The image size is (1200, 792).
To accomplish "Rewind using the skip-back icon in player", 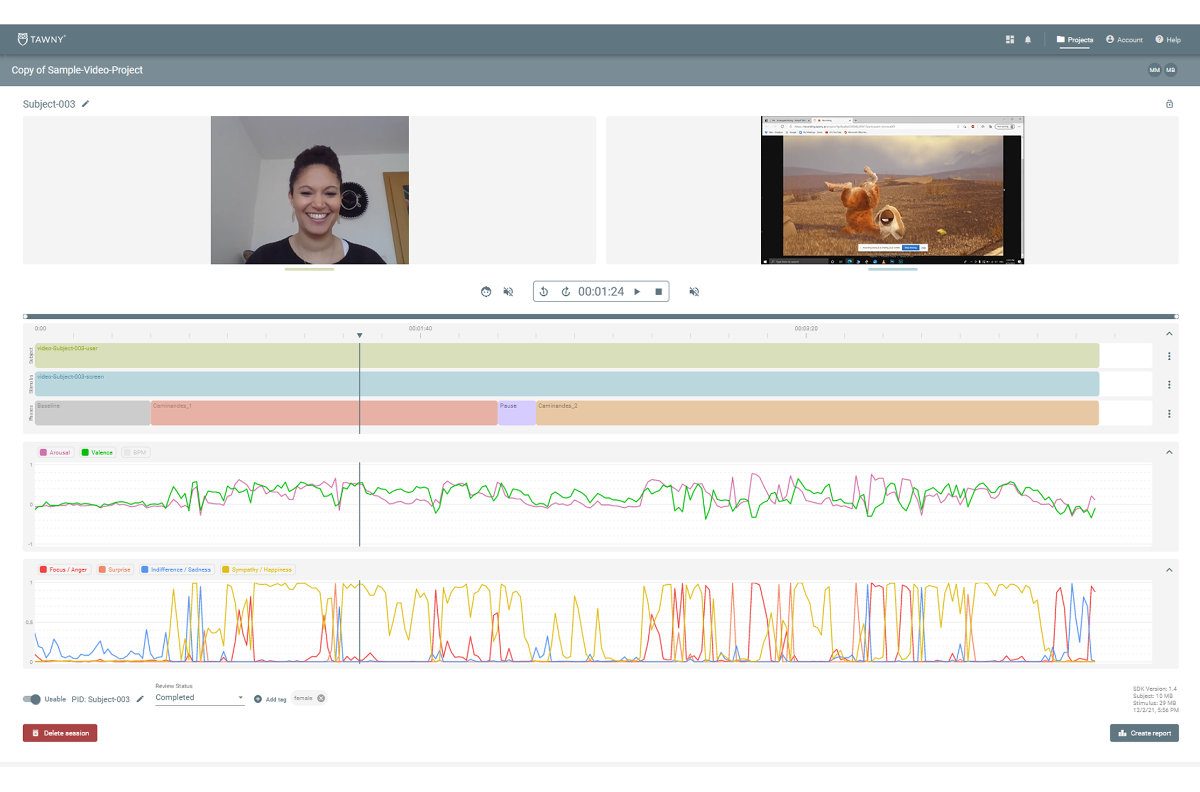I will (544, 292).
